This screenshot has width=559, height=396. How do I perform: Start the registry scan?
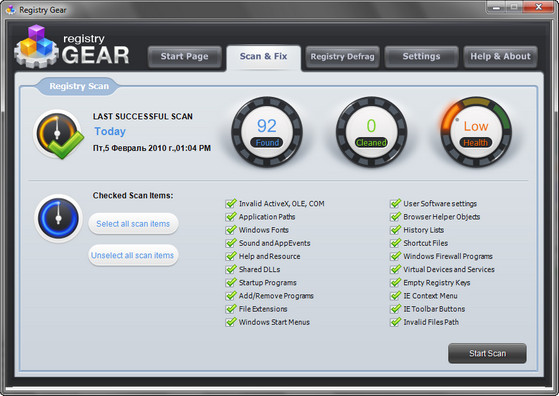tap(487, 353)
